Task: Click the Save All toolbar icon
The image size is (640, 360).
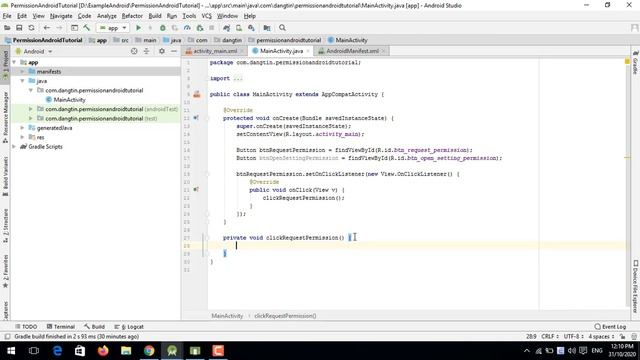Action: [19, 28]
